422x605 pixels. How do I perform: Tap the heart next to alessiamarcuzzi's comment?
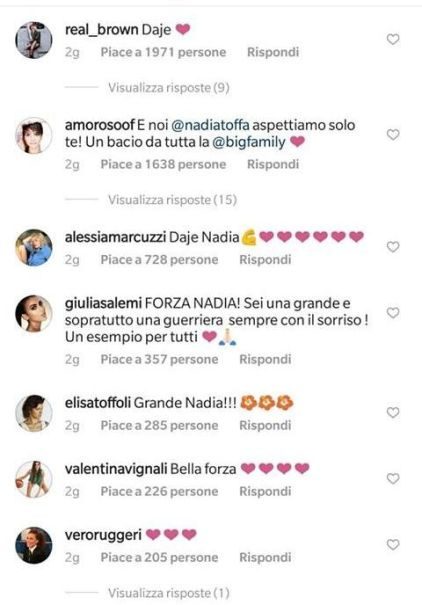[393, 247]
